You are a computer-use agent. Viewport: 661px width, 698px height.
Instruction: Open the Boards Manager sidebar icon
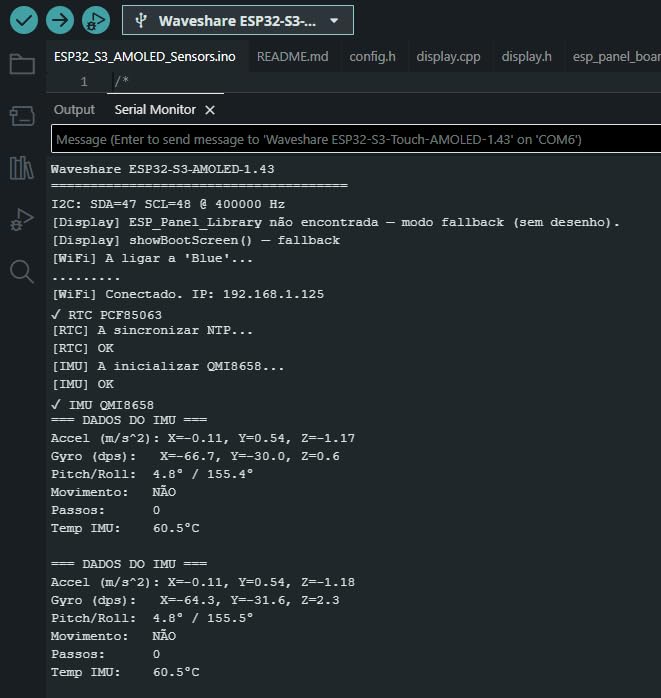pos(22,116)
